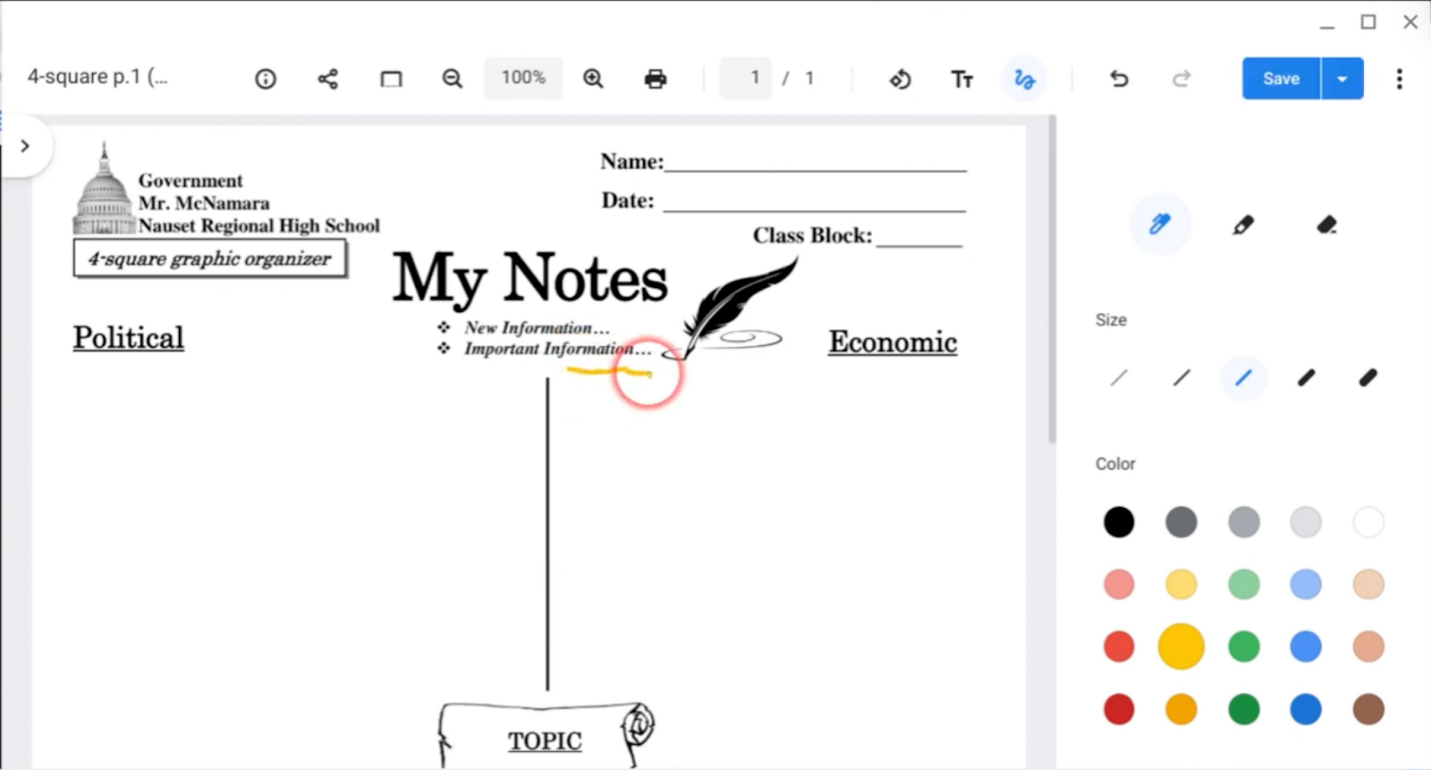Switch to the Eraser tool

click(1327, 224)
